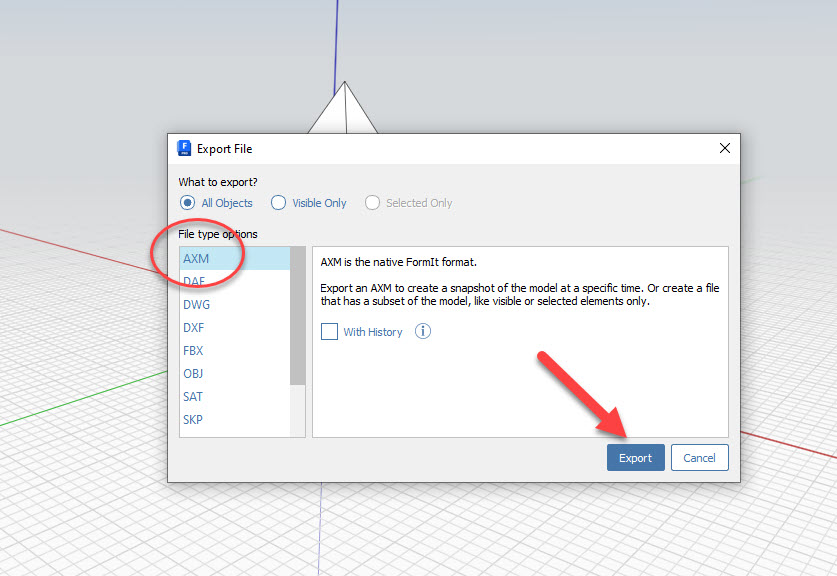Click the file type list scrollbar thumb
837x576 pixels.
pyautogui.click(x=297, y=315)
